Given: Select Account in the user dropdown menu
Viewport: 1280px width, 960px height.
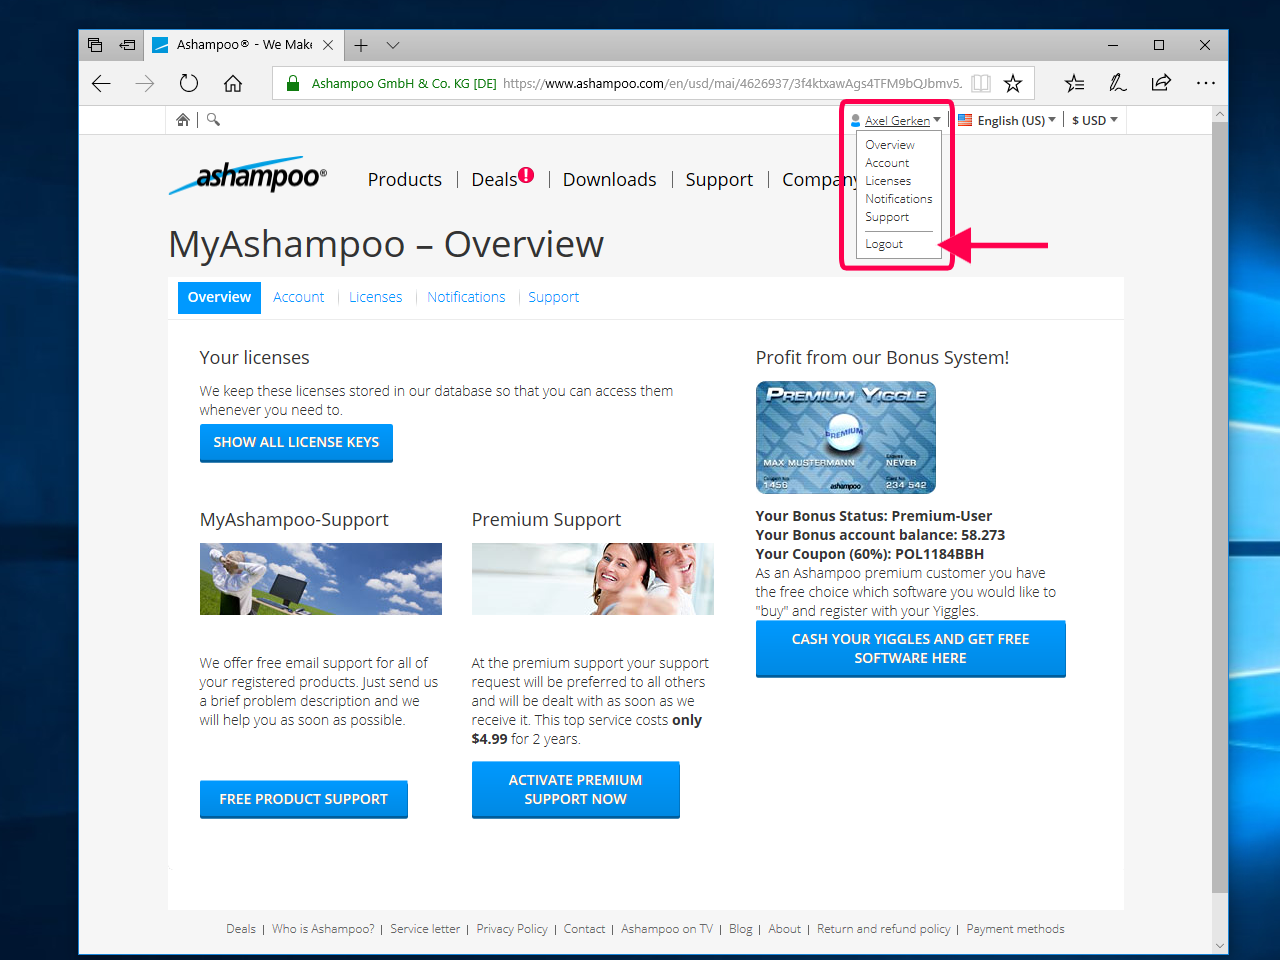Looking at the screenshot, I should (x=887, y=163).
